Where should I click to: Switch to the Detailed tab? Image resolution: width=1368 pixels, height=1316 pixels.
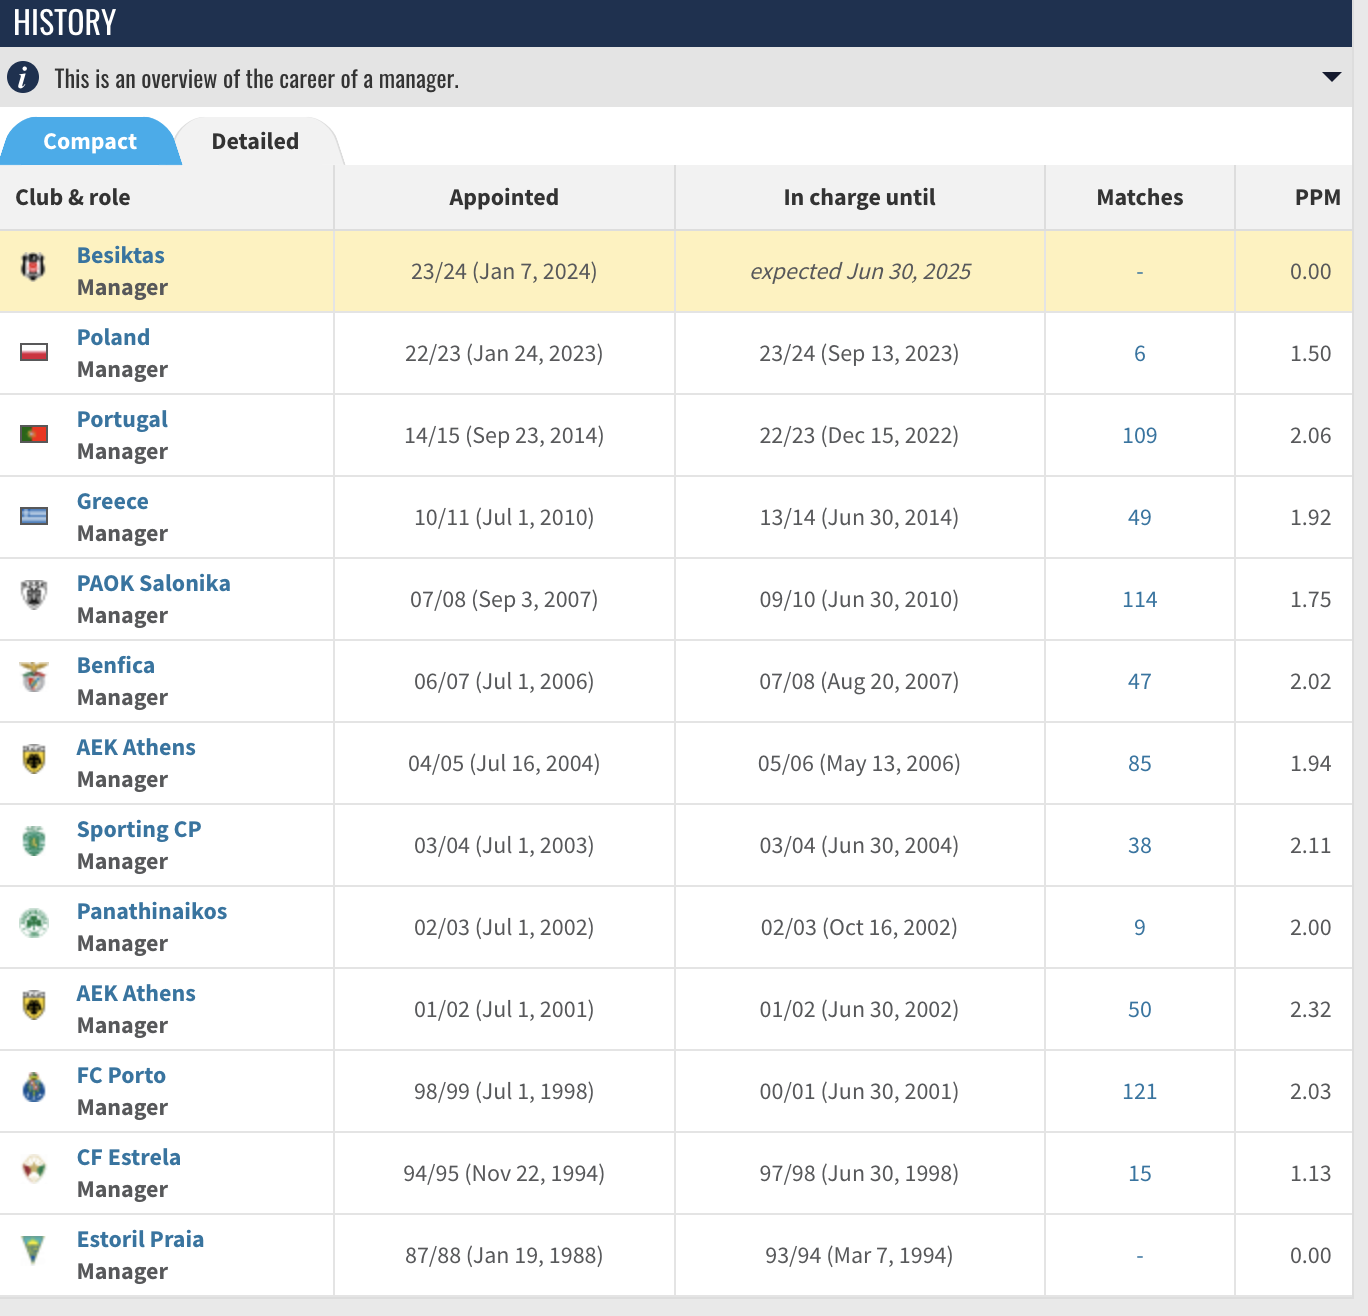tap(255, 142)
